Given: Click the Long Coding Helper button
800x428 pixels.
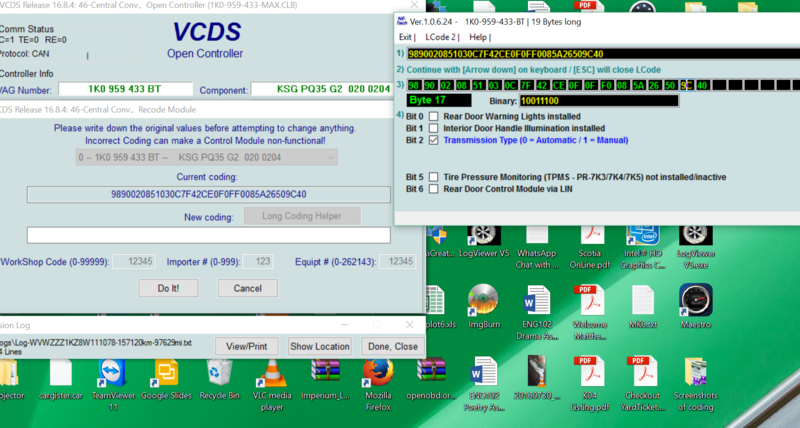Looking at the screenshot, I should click(302, 216).
